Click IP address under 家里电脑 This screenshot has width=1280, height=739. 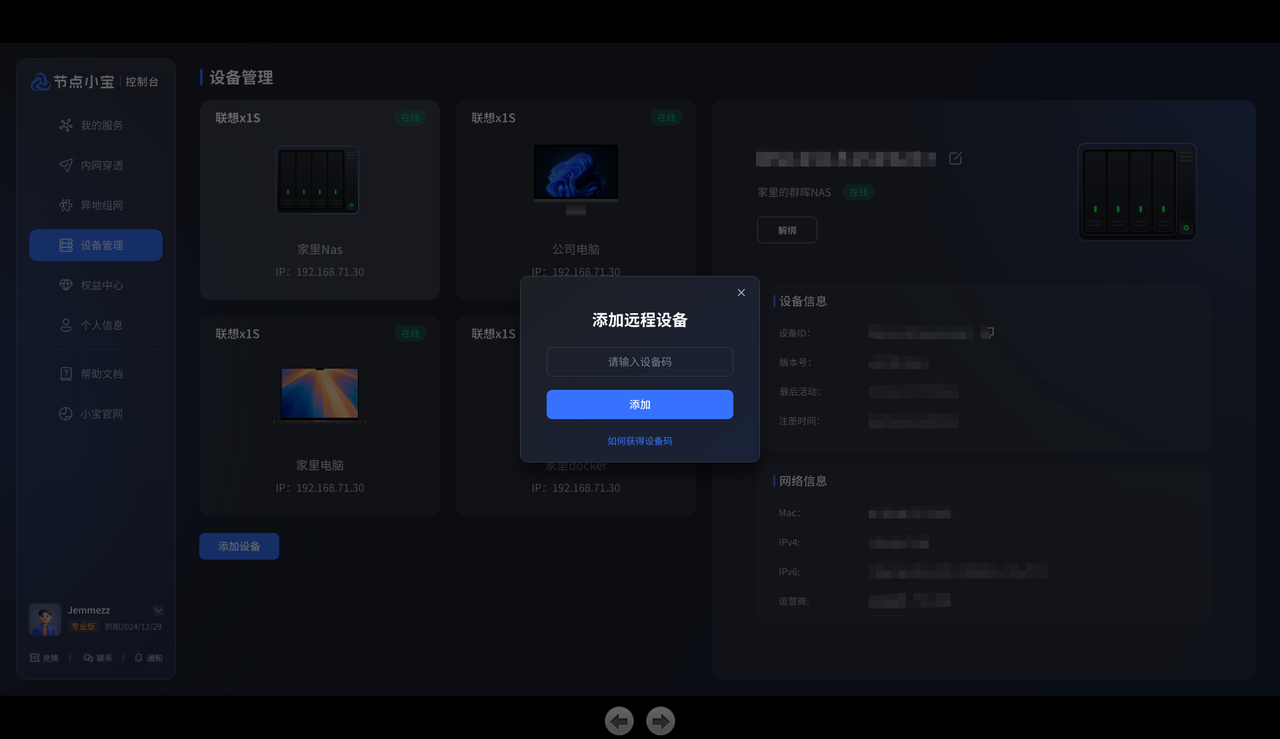320,488
